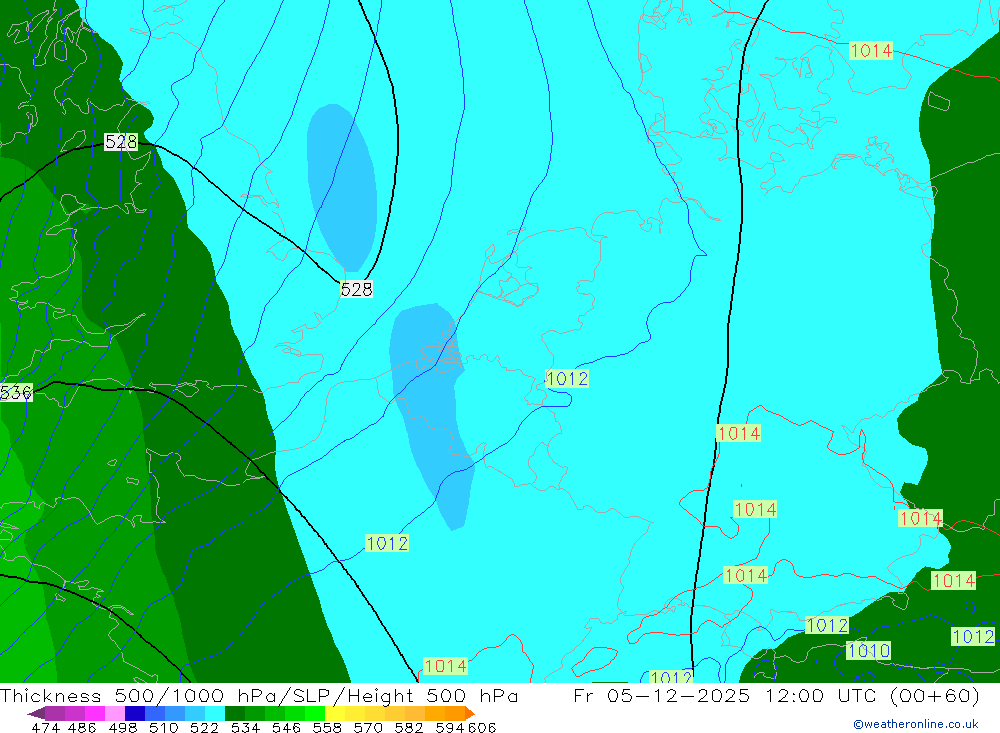Click the 528 label near the upper-left coast

(121, 142)
